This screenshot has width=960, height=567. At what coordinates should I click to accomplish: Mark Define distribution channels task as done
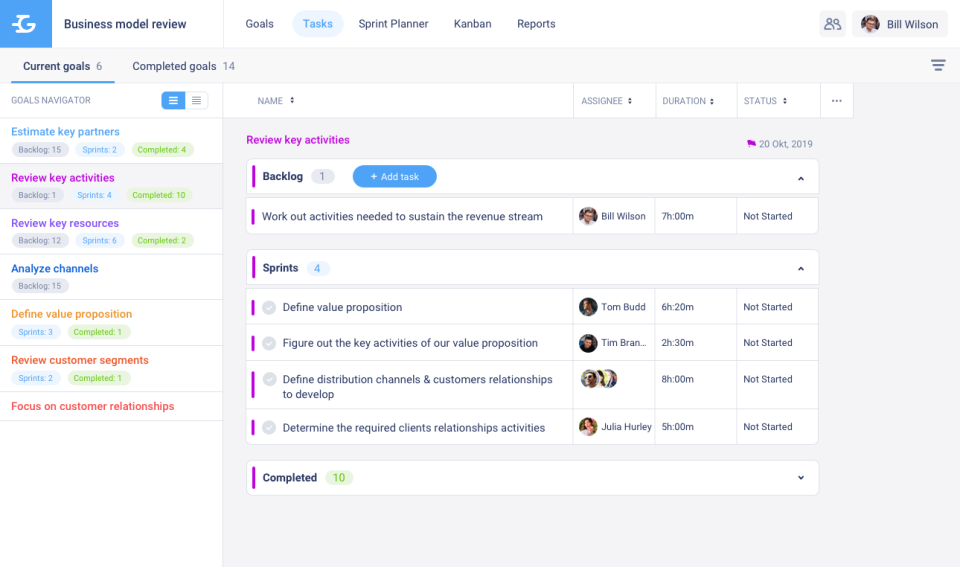pyautogui.click(x=269, y=380)
